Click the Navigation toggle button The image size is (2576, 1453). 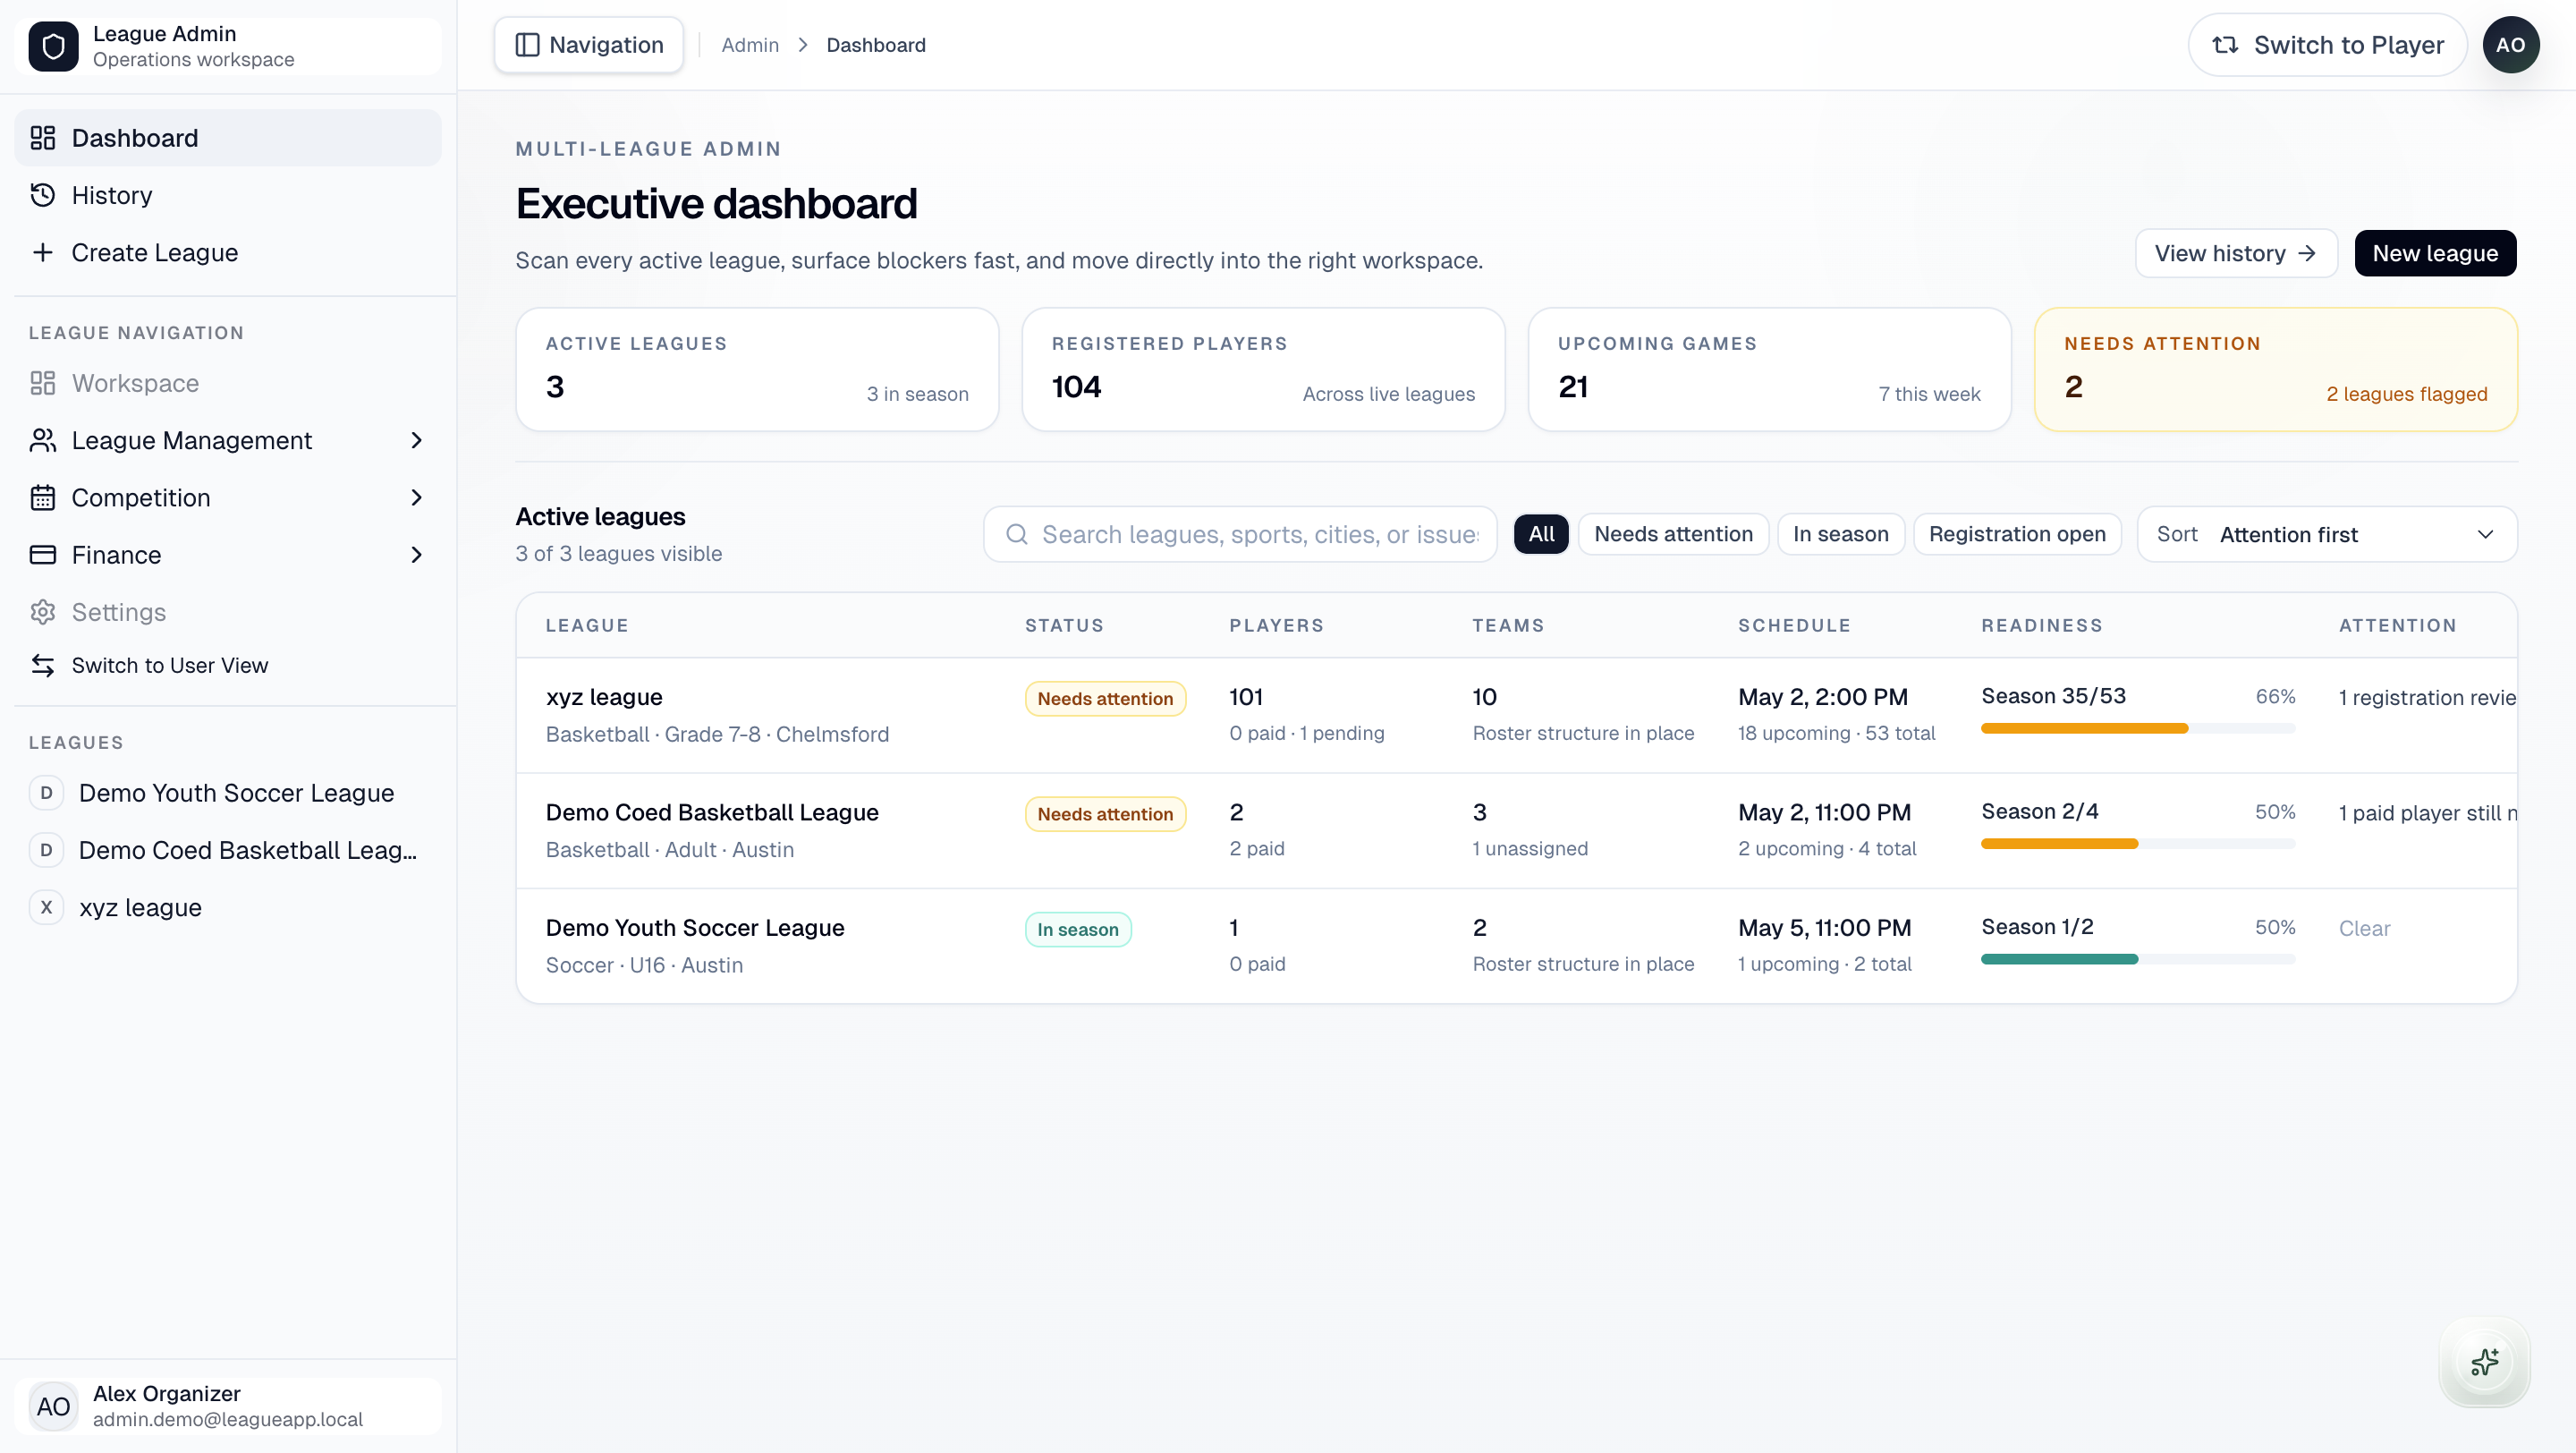click(589, 45)
